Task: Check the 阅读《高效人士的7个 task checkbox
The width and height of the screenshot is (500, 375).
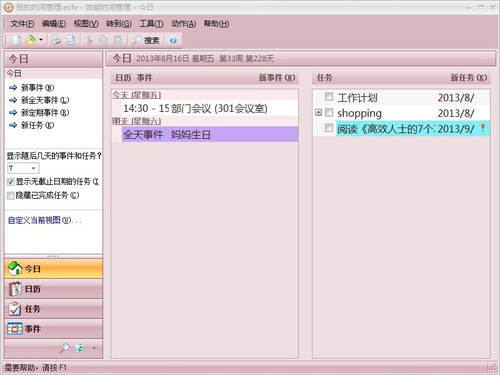Action: [329, 128]
